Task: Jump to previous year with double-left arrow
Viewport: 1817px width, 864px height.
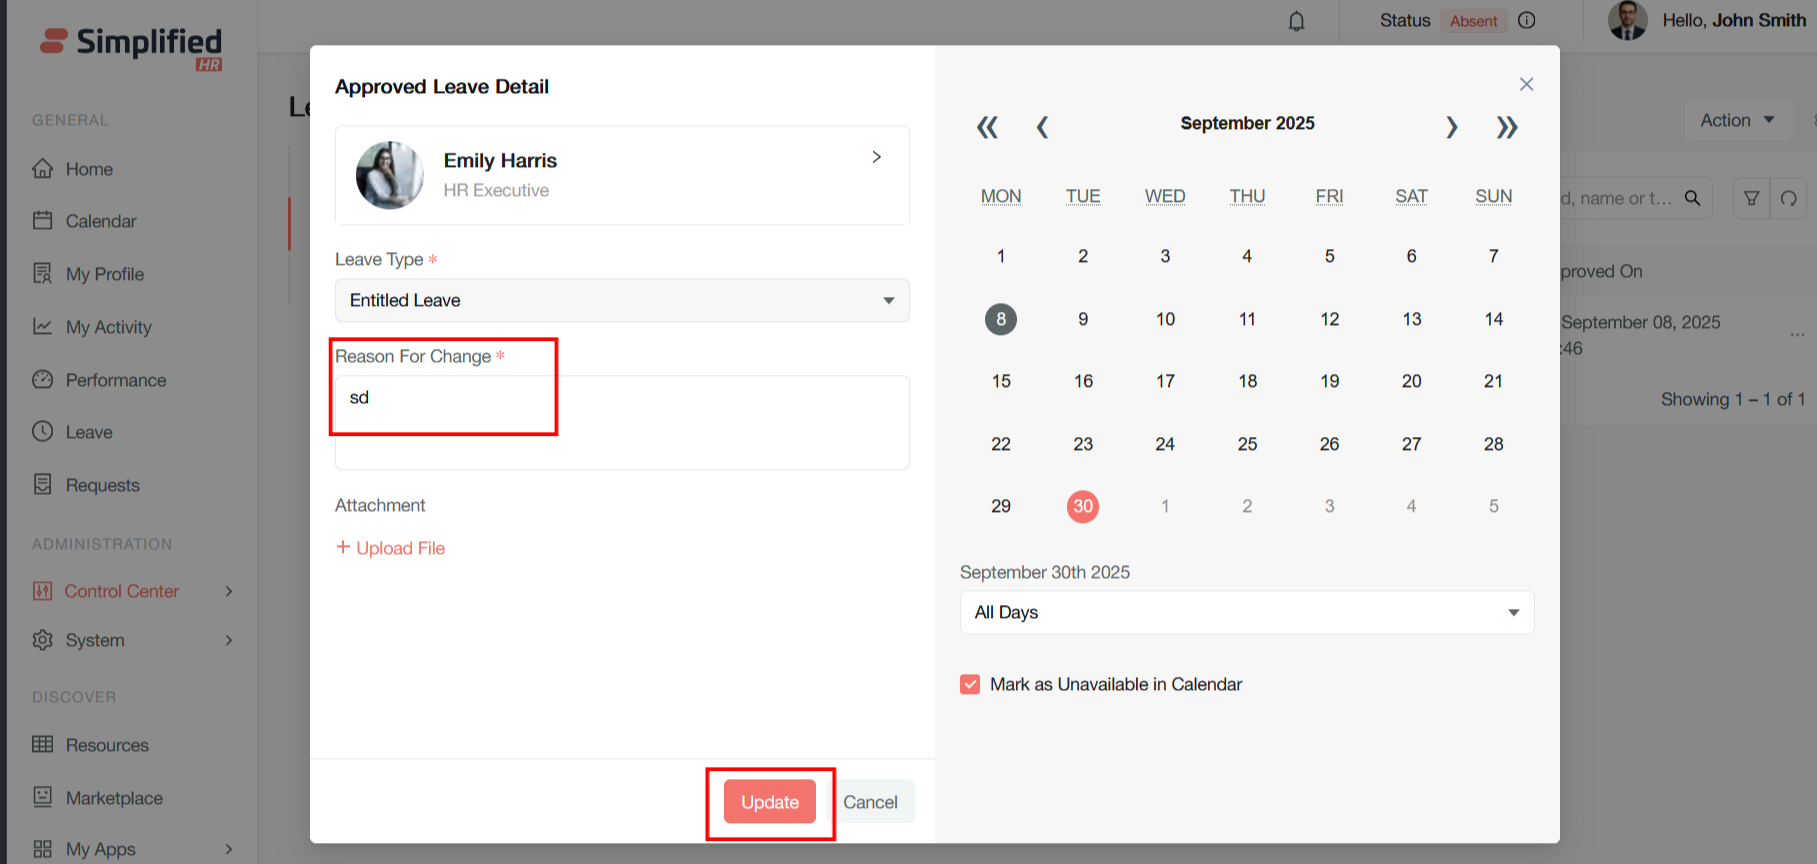Action: (x=987, y=127)
